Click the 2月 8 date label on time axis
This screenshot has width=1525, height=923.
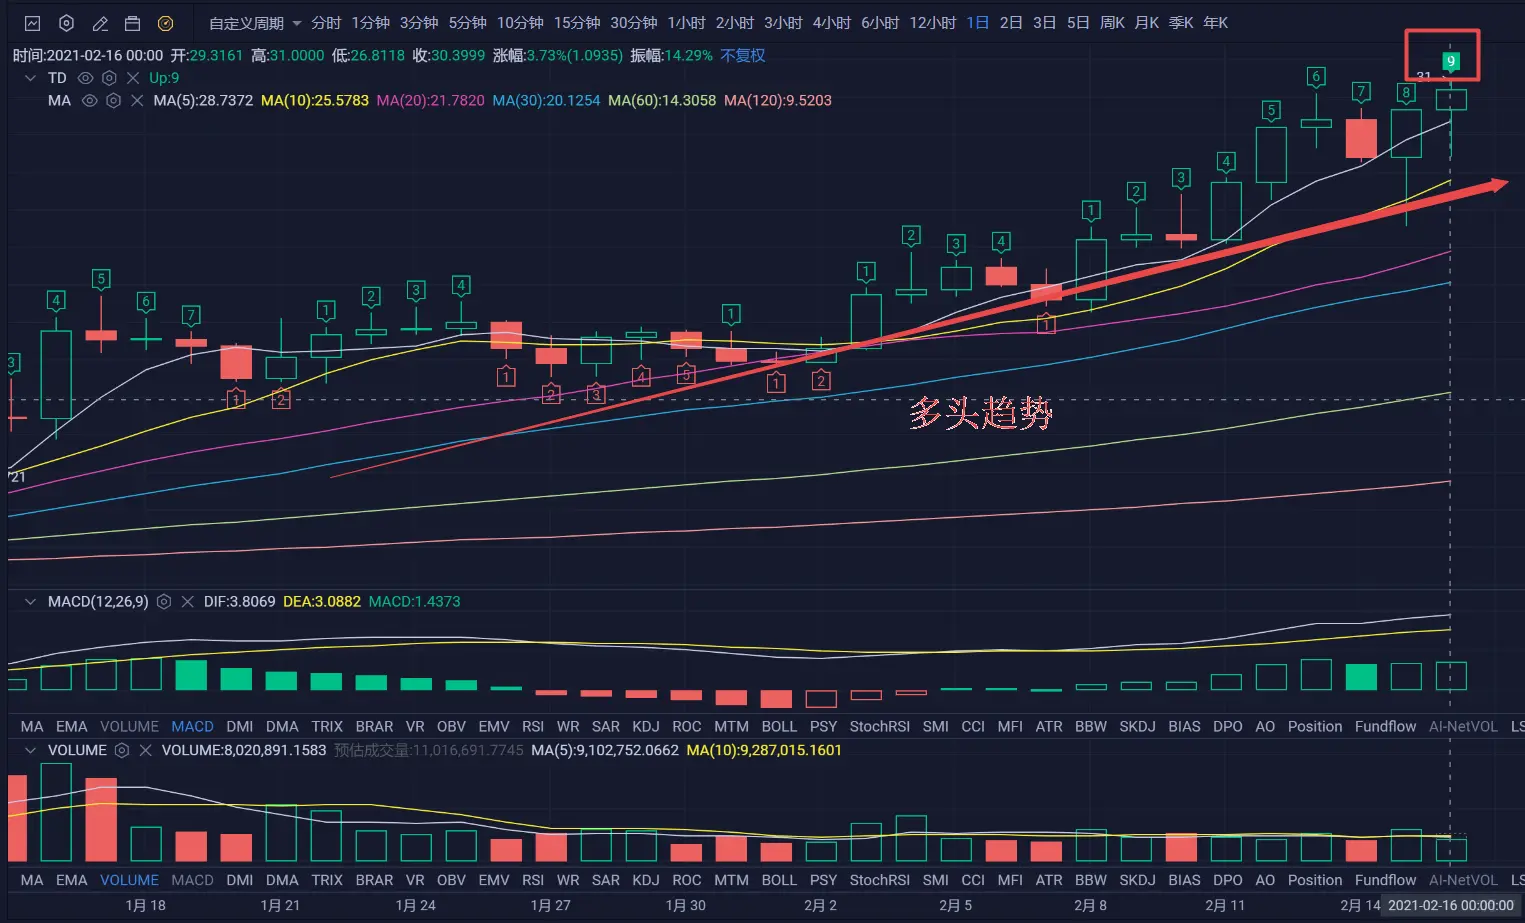click(x=1090, y=906)
